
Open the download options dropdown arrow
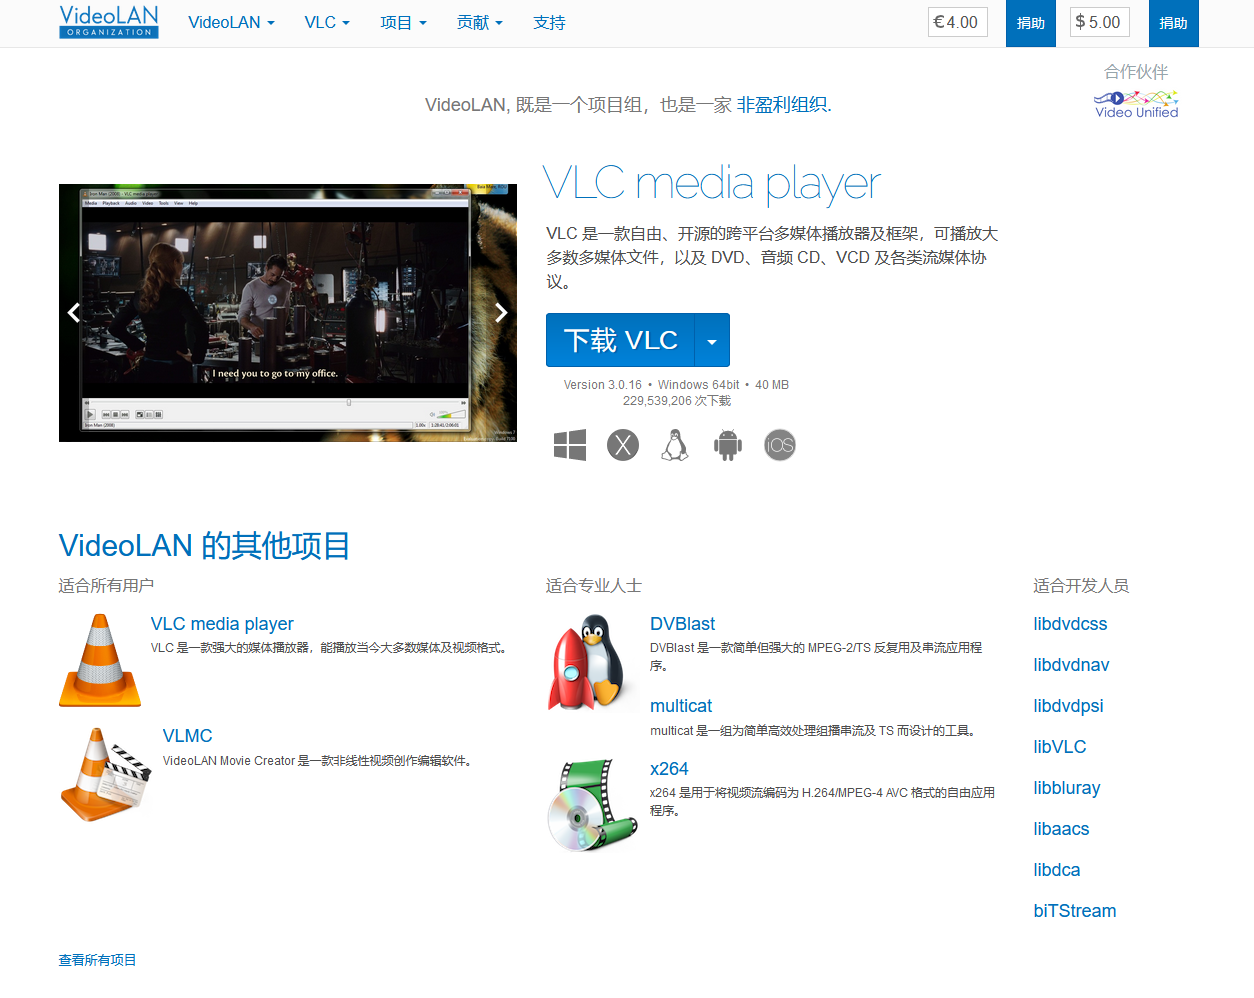click(712, 341)
